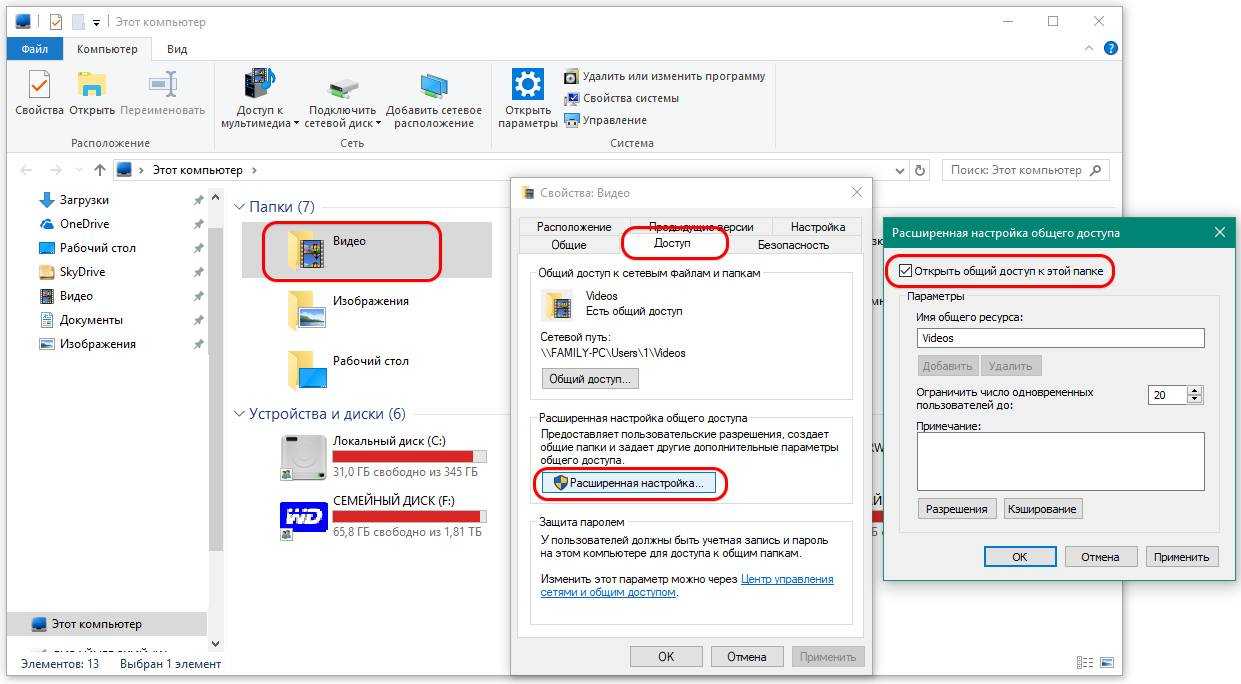Click the up arrow navigation button
Viewport: 1241px width, 684px height.
(100, 171)
